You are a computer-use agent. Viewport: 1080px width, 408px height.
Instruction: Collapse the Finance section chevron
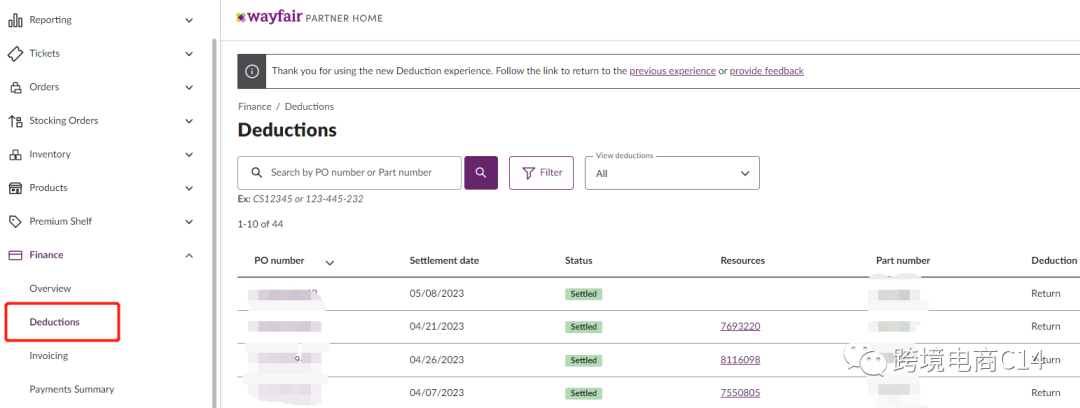[x=189, y=256]
